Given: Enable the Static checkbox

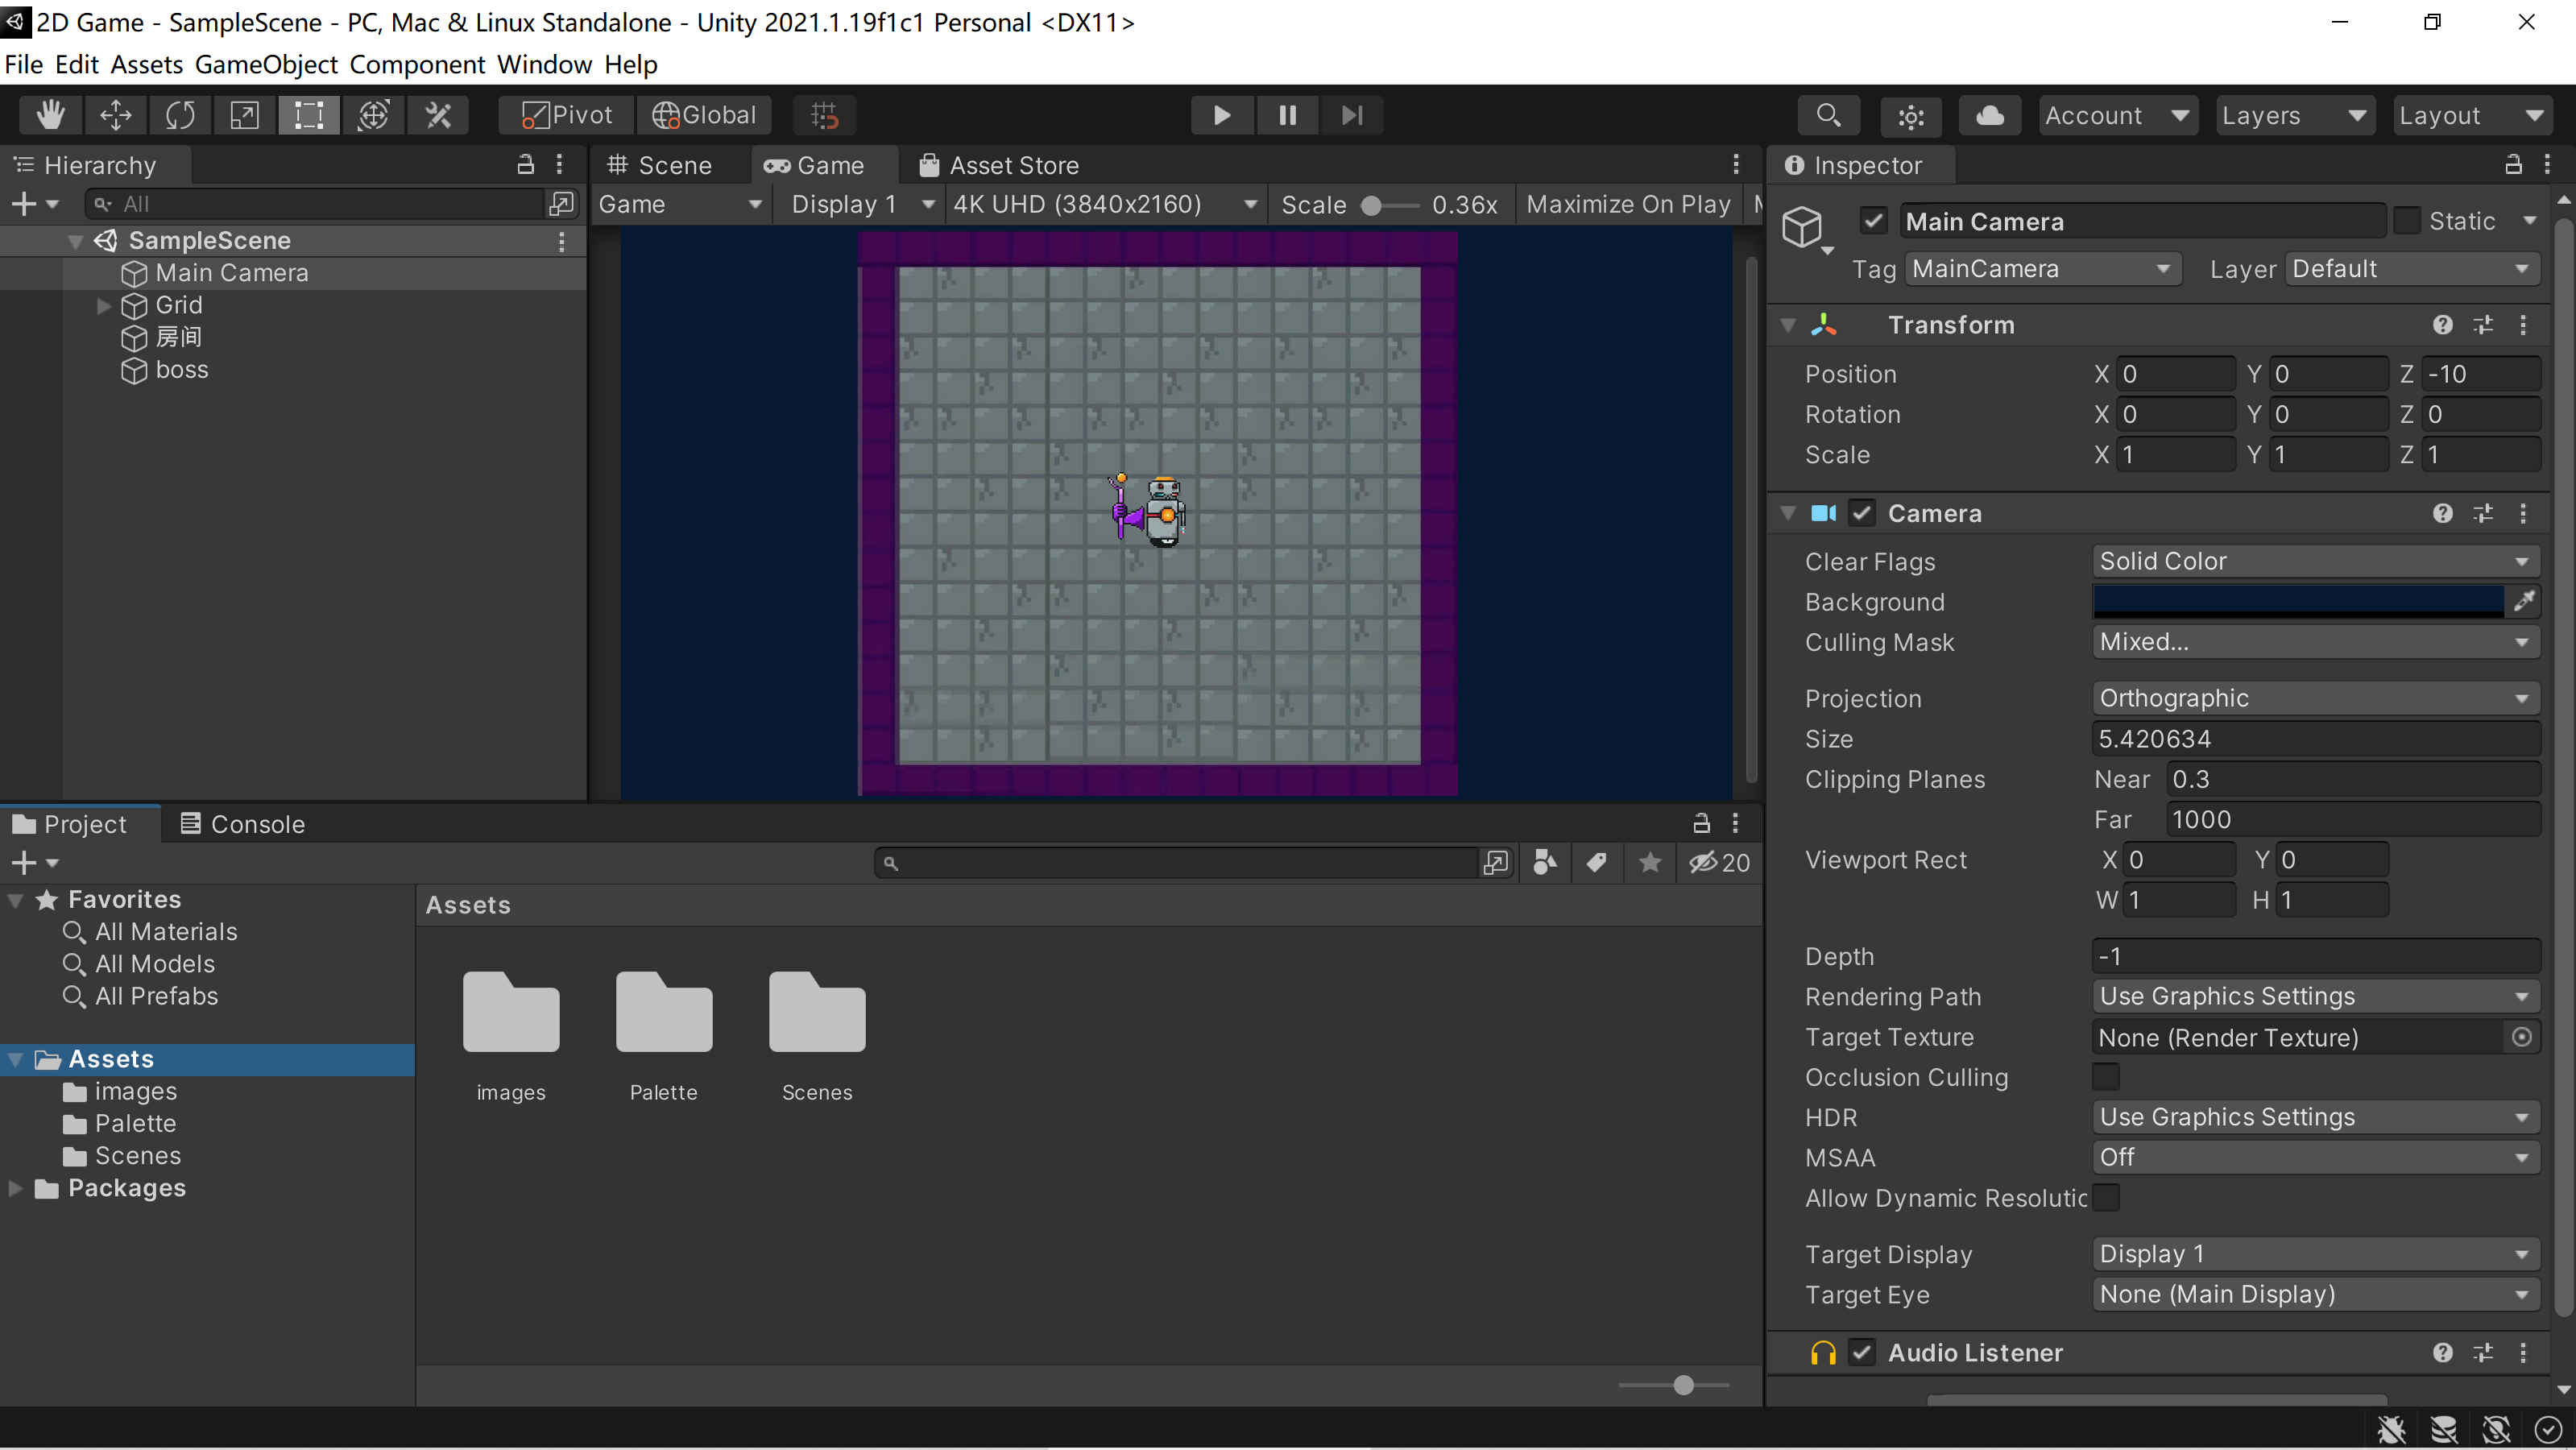Looking at the screenshot, I should tap(2407, 221).
